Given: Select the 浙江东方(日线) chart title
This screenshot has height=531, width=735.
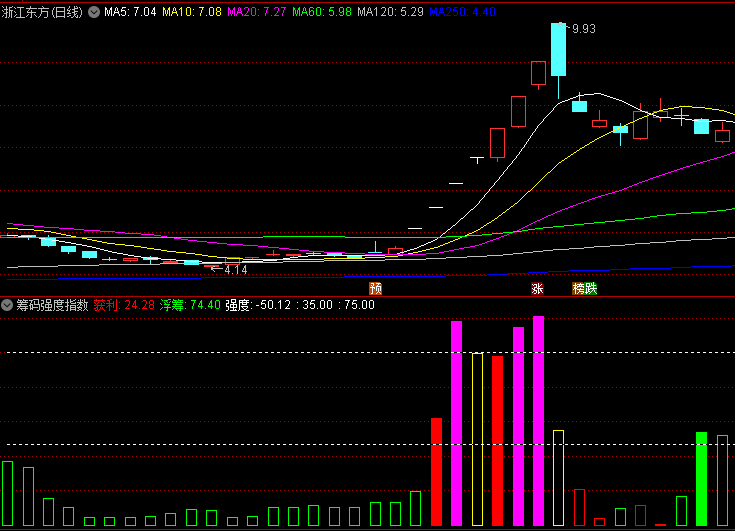Looking at the screenshot, I should [42, 12].
